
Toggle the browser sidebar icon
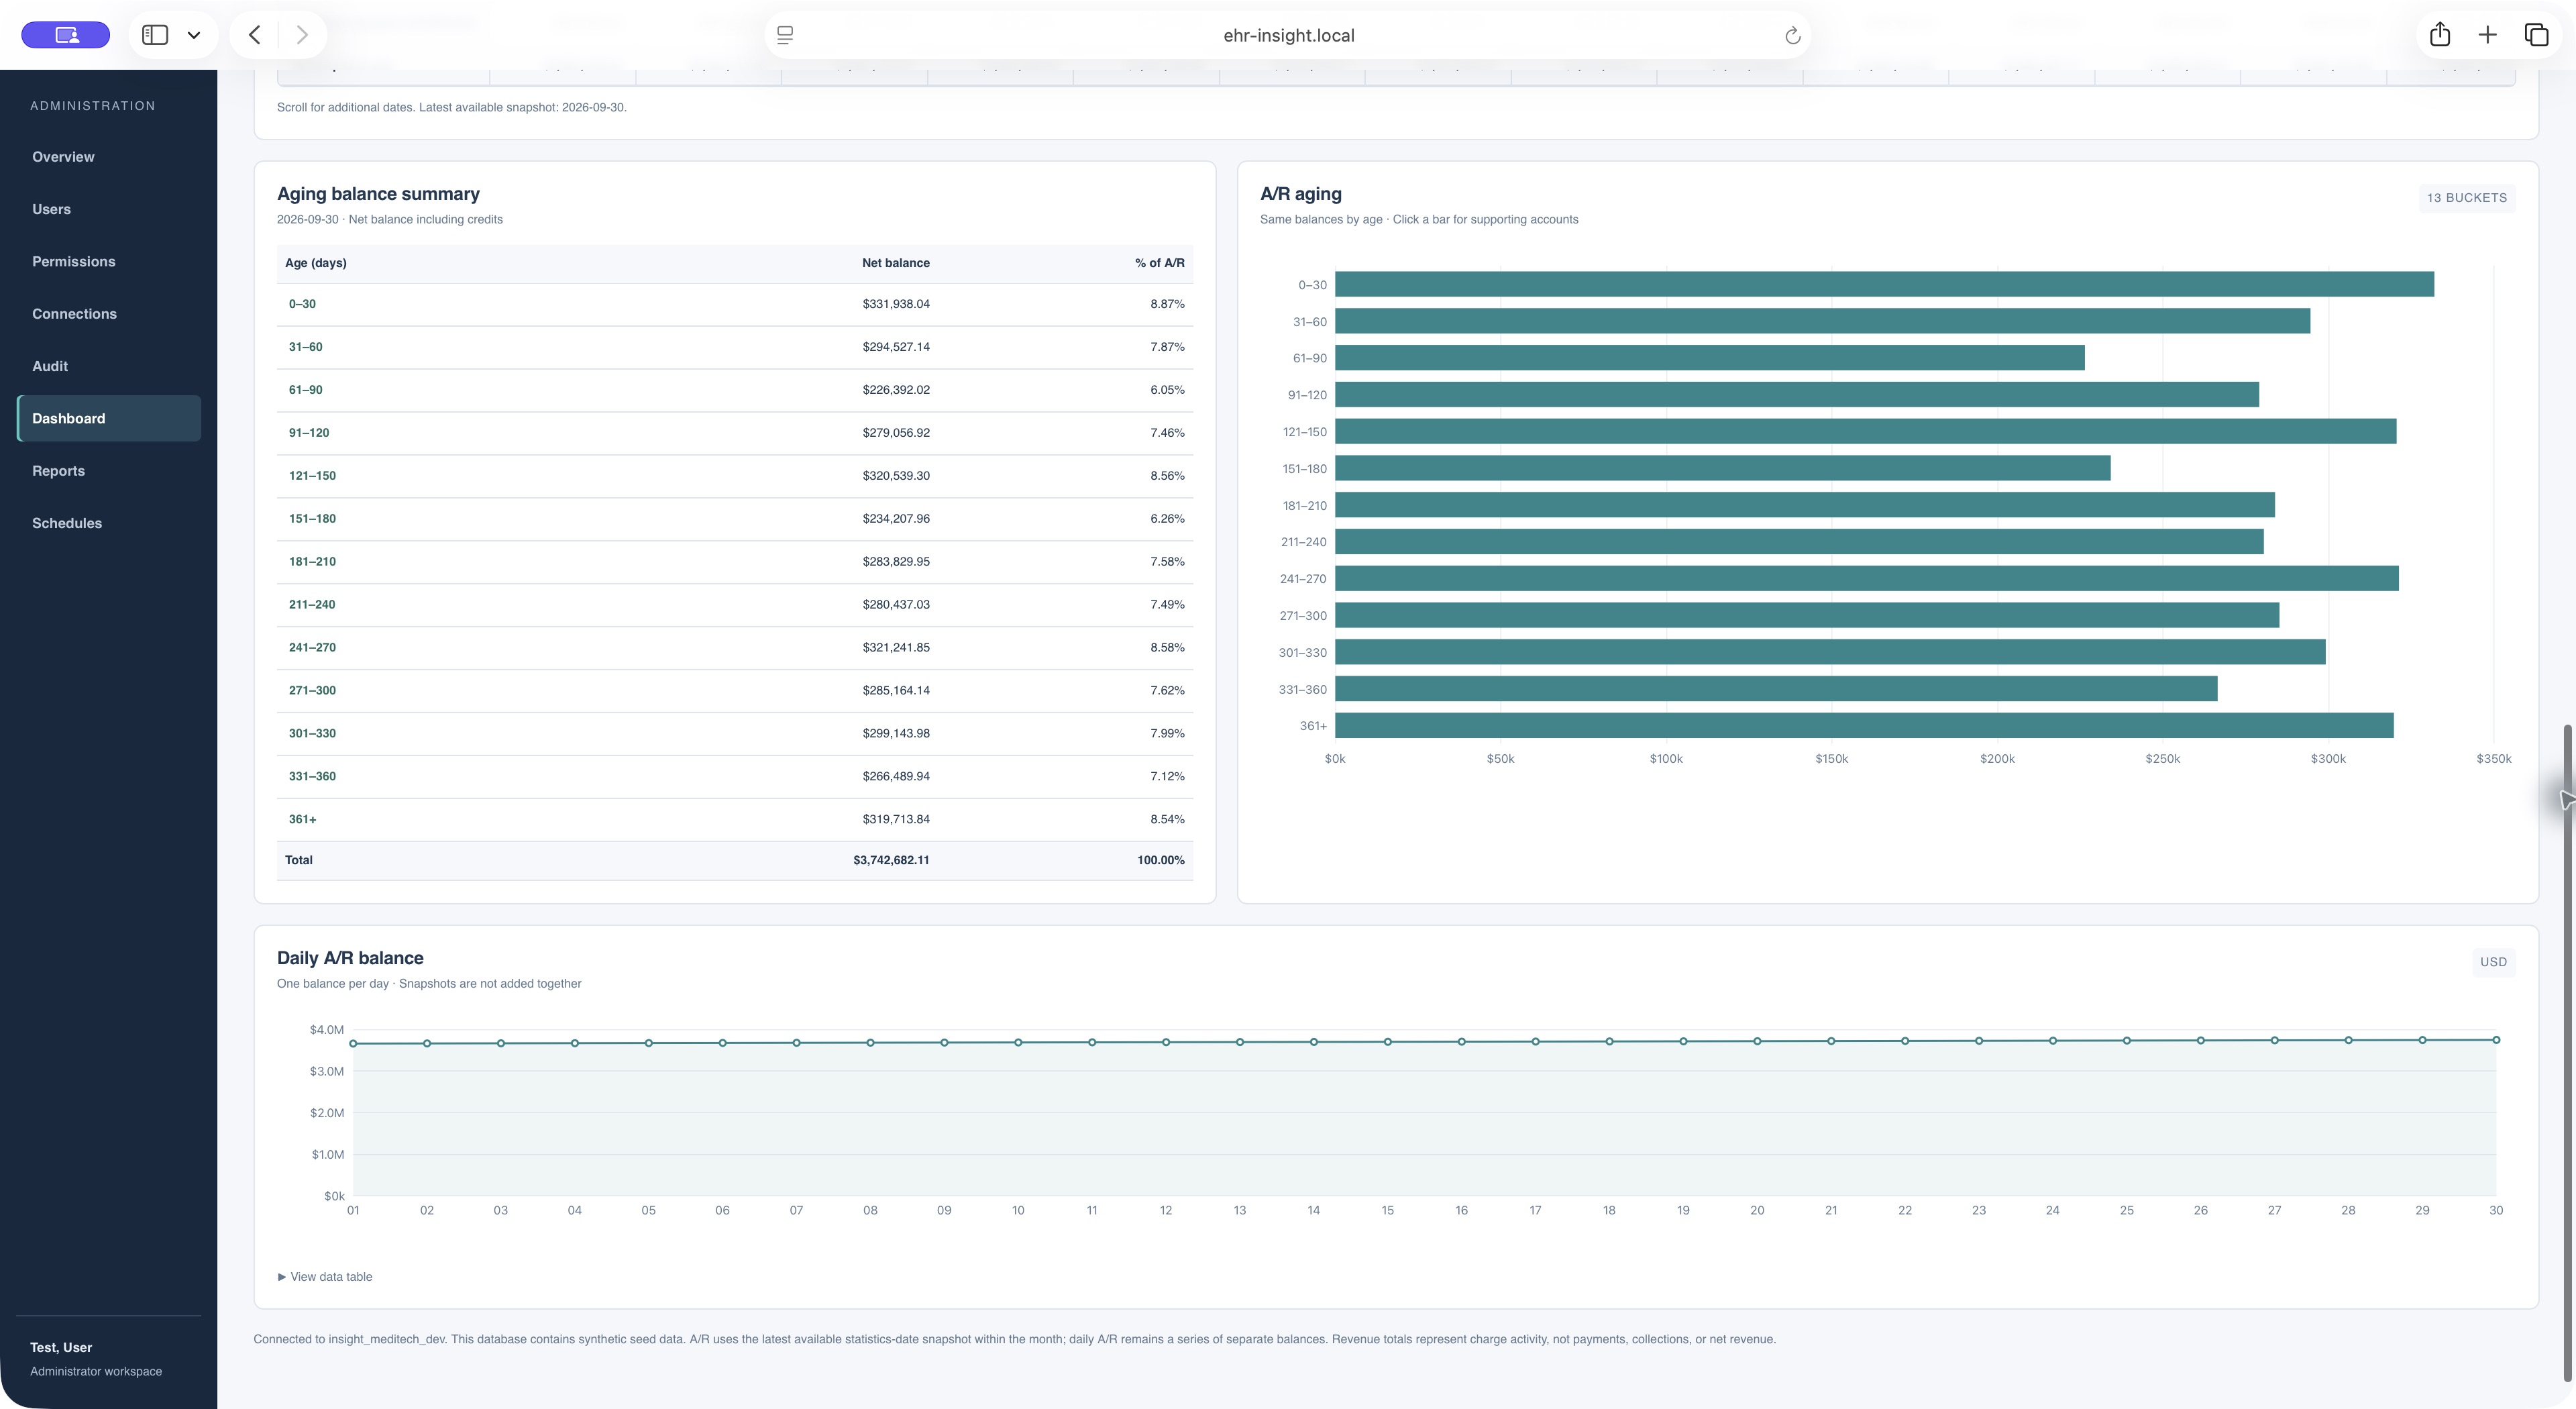155,35
